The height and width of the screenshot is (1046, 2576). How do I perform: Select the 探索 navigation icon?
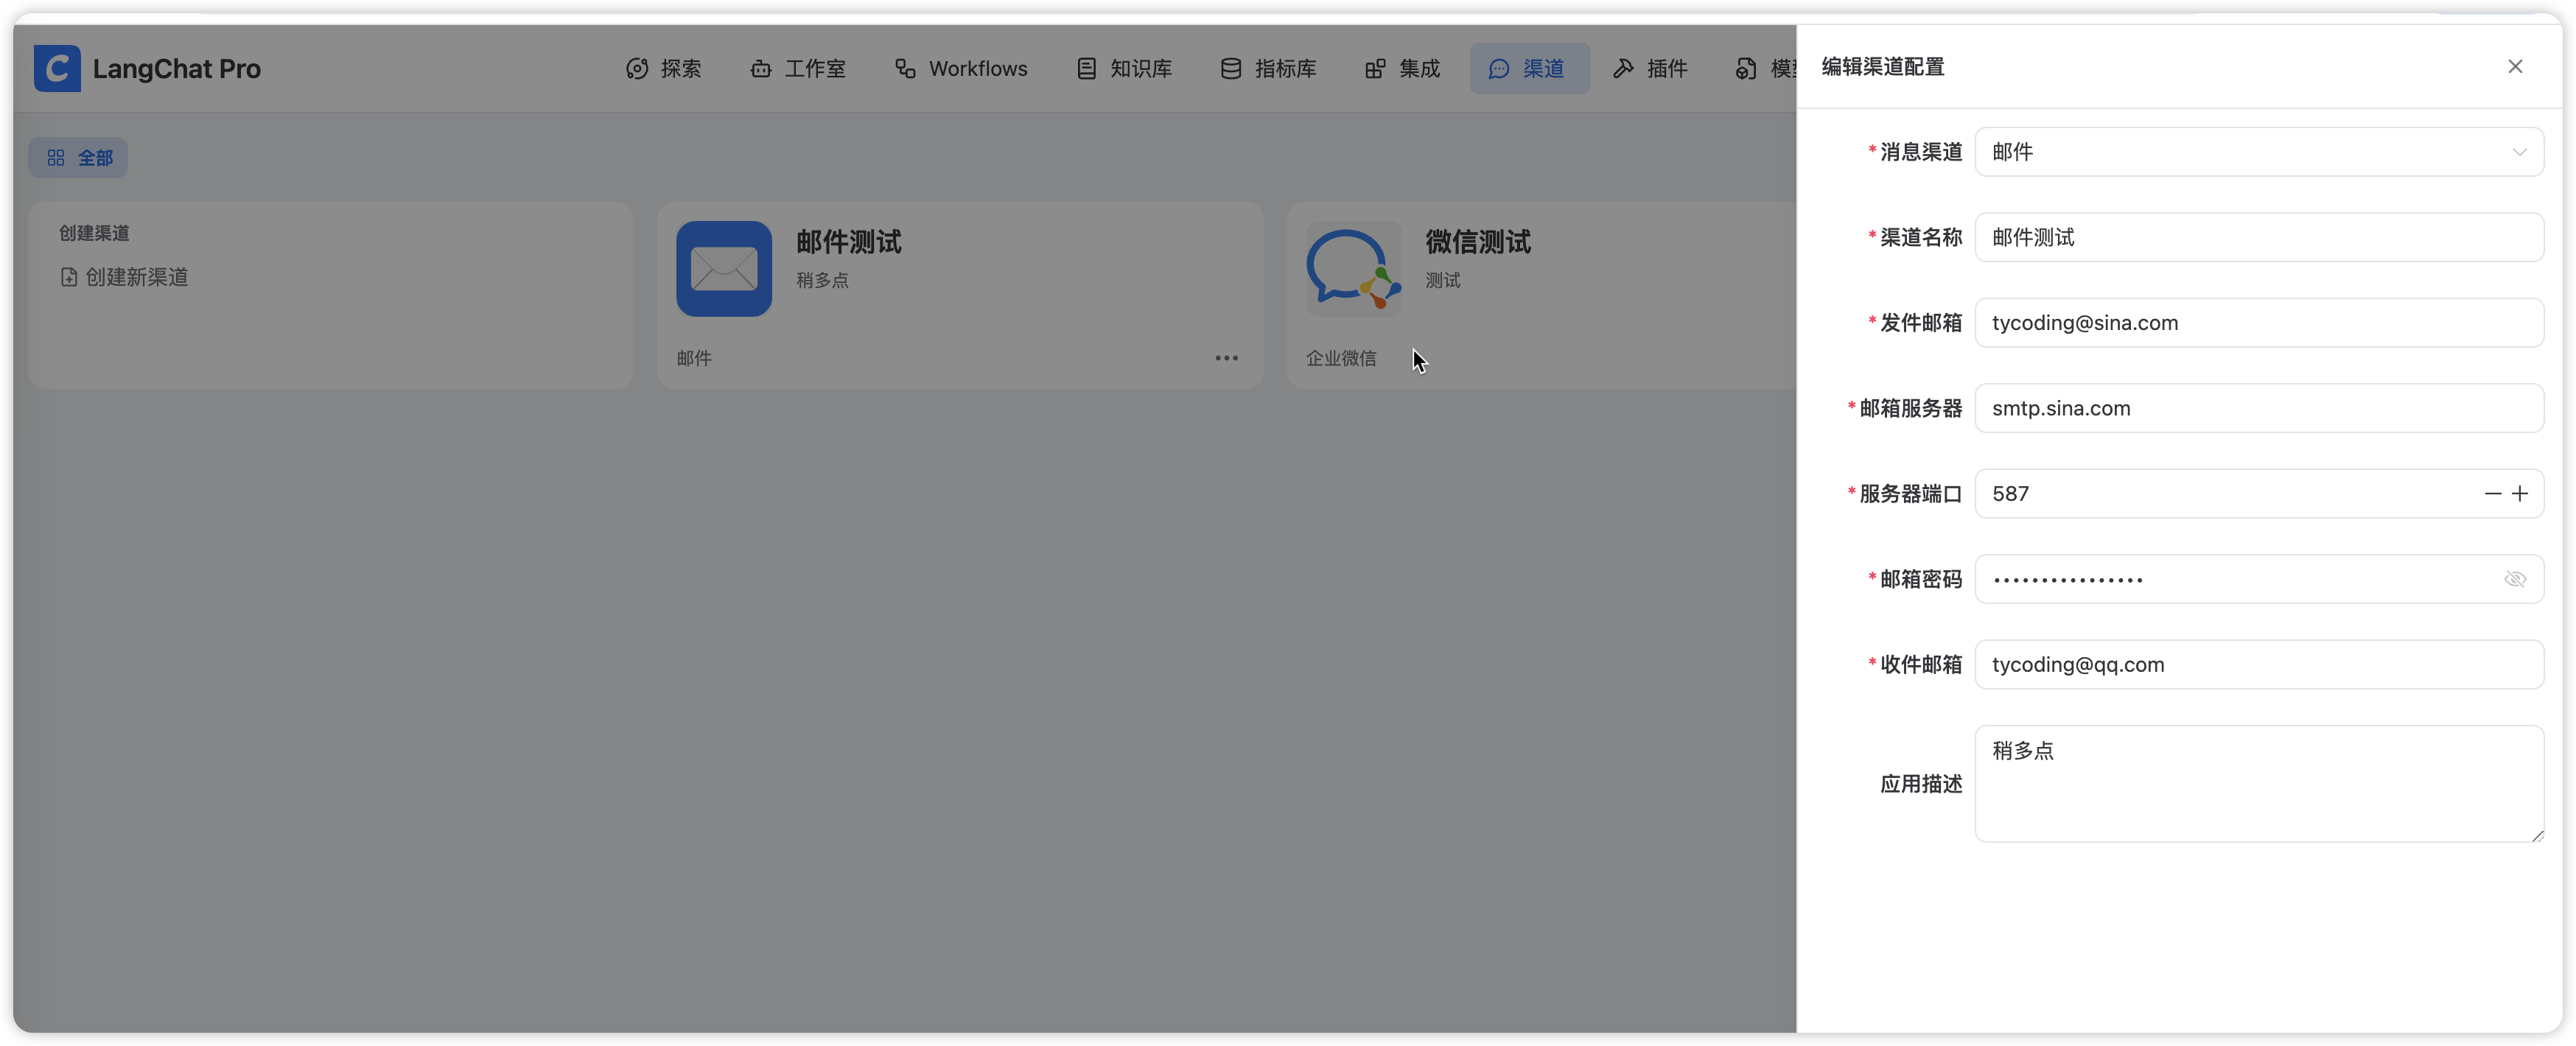(x=637, y=68)
